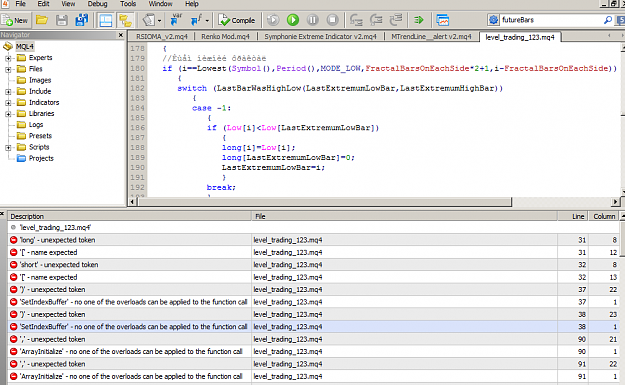Click the Step Into debug icon

pos(356,20)
